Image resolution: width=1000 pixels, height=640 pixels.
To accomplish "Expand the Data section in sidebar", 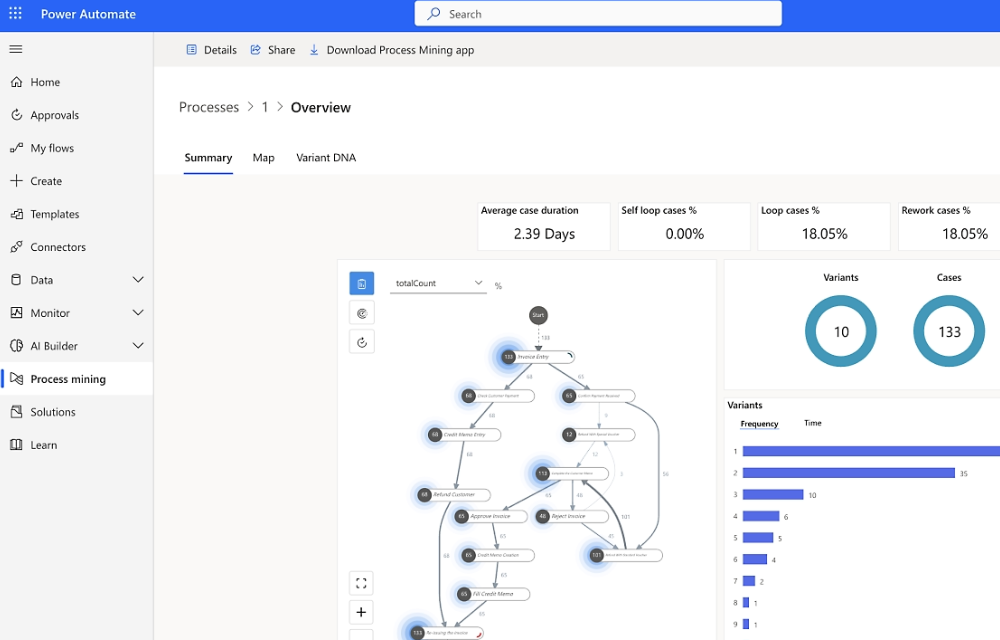I will click(x=138, y=280).
